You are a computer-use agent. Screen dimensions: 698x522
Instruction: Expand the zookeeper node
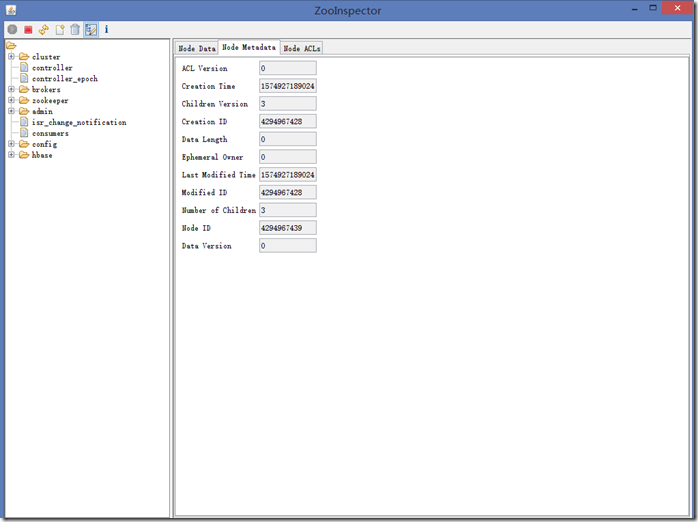[x=11, y=101]
